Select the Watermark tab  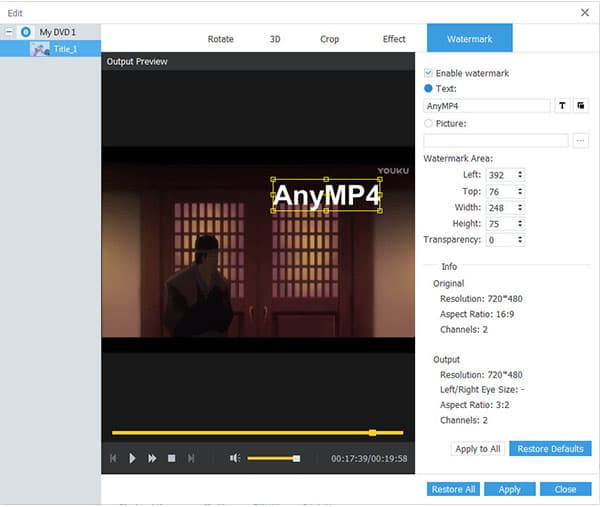tap(470, 38)
